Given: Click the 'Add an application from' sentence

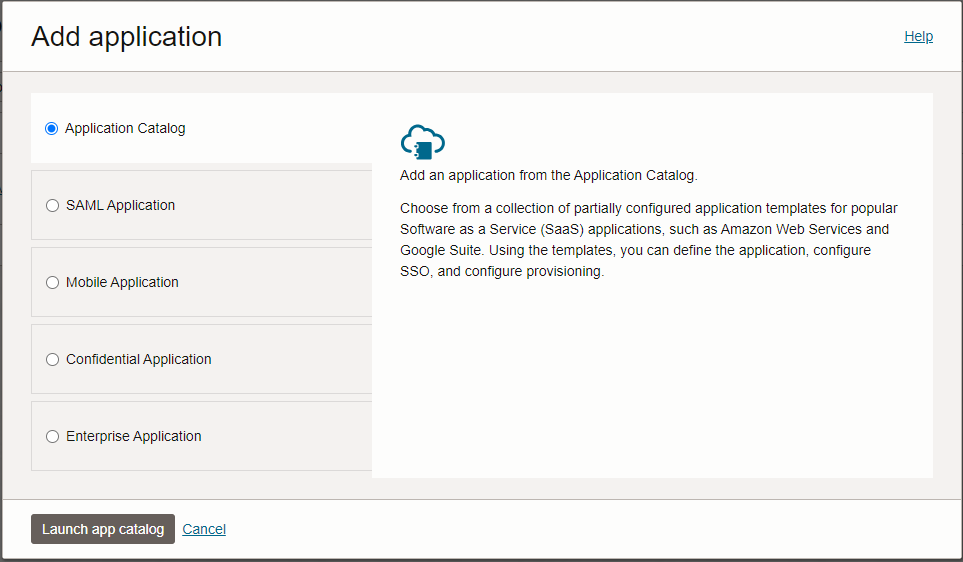Looking at the screenshot, I should 548,175.
